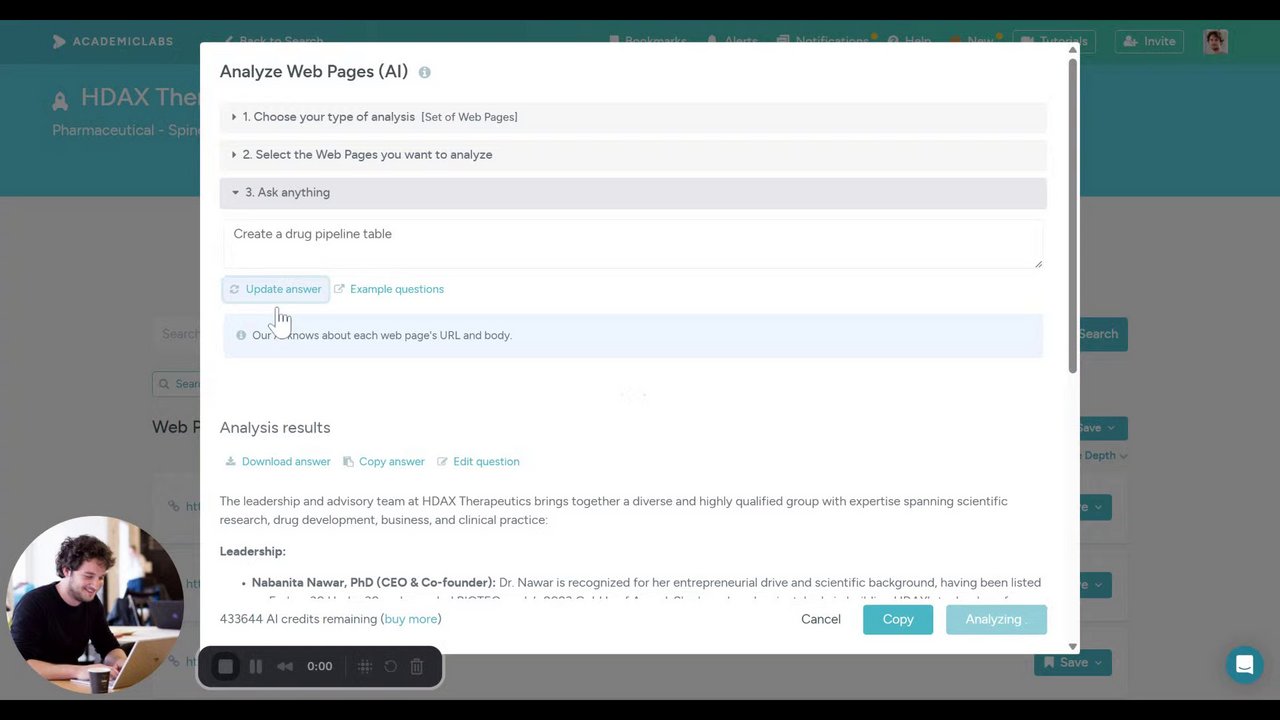
Task: Click the dialog scrollbar thumb
Action: click(x=1073, y=215)
